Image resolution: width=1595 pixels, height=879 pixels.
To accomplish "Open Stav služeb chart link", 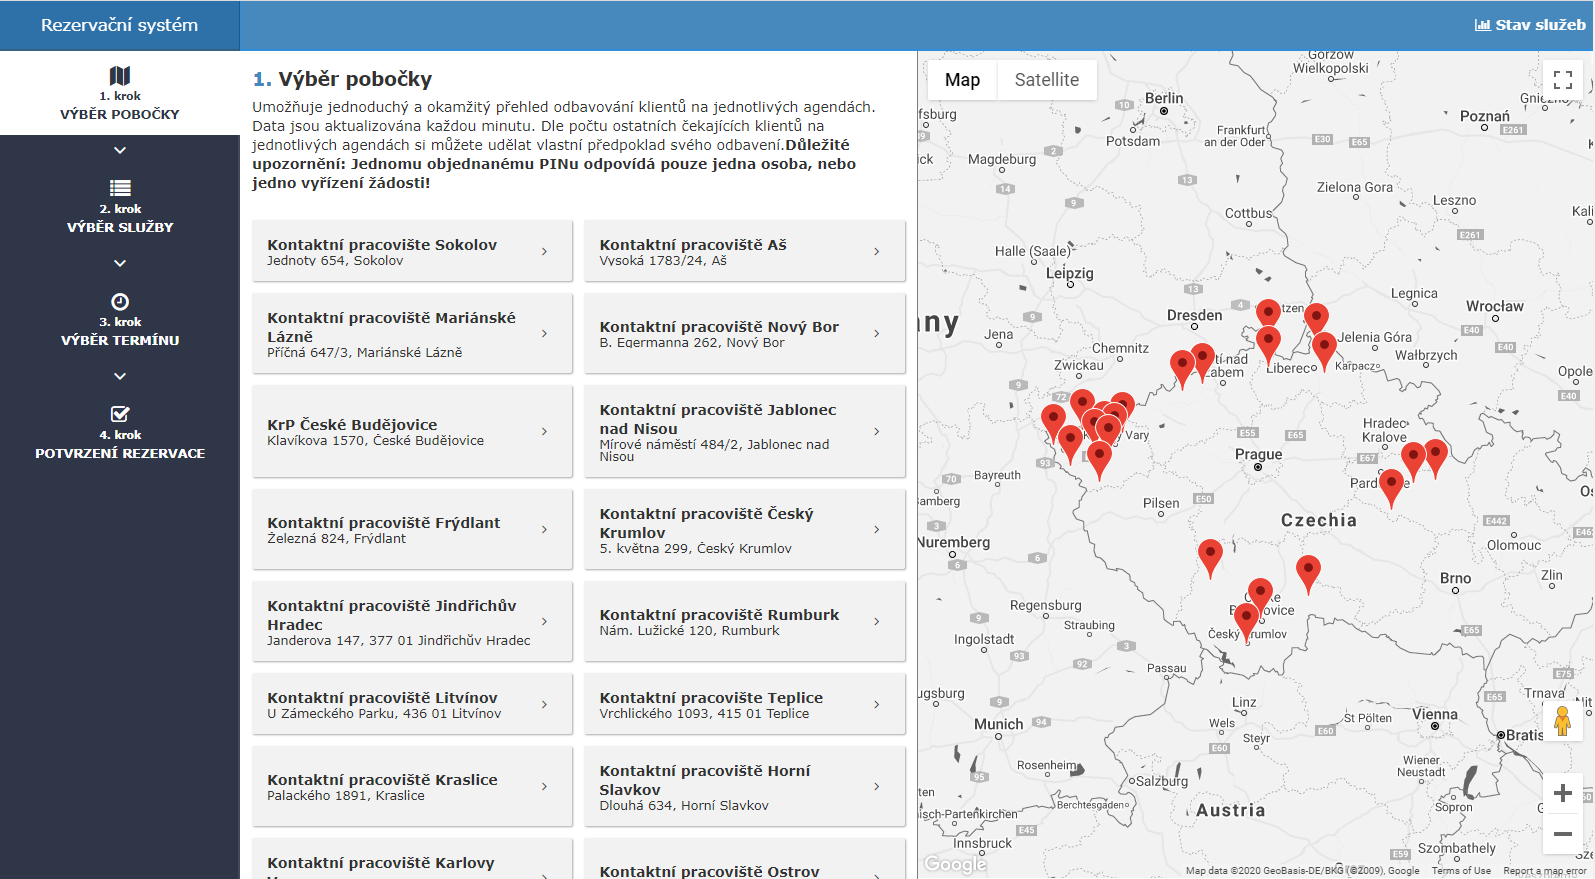I will pyautogui.click(x=1530, y=25).
